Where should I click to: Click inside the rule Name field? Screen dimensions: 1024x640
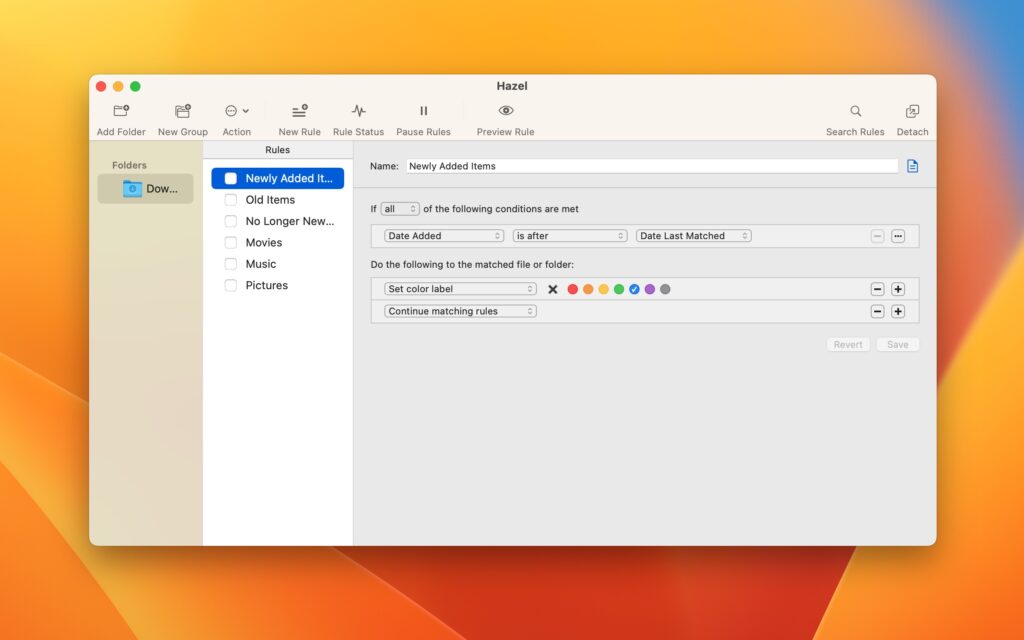coord(650,166)
